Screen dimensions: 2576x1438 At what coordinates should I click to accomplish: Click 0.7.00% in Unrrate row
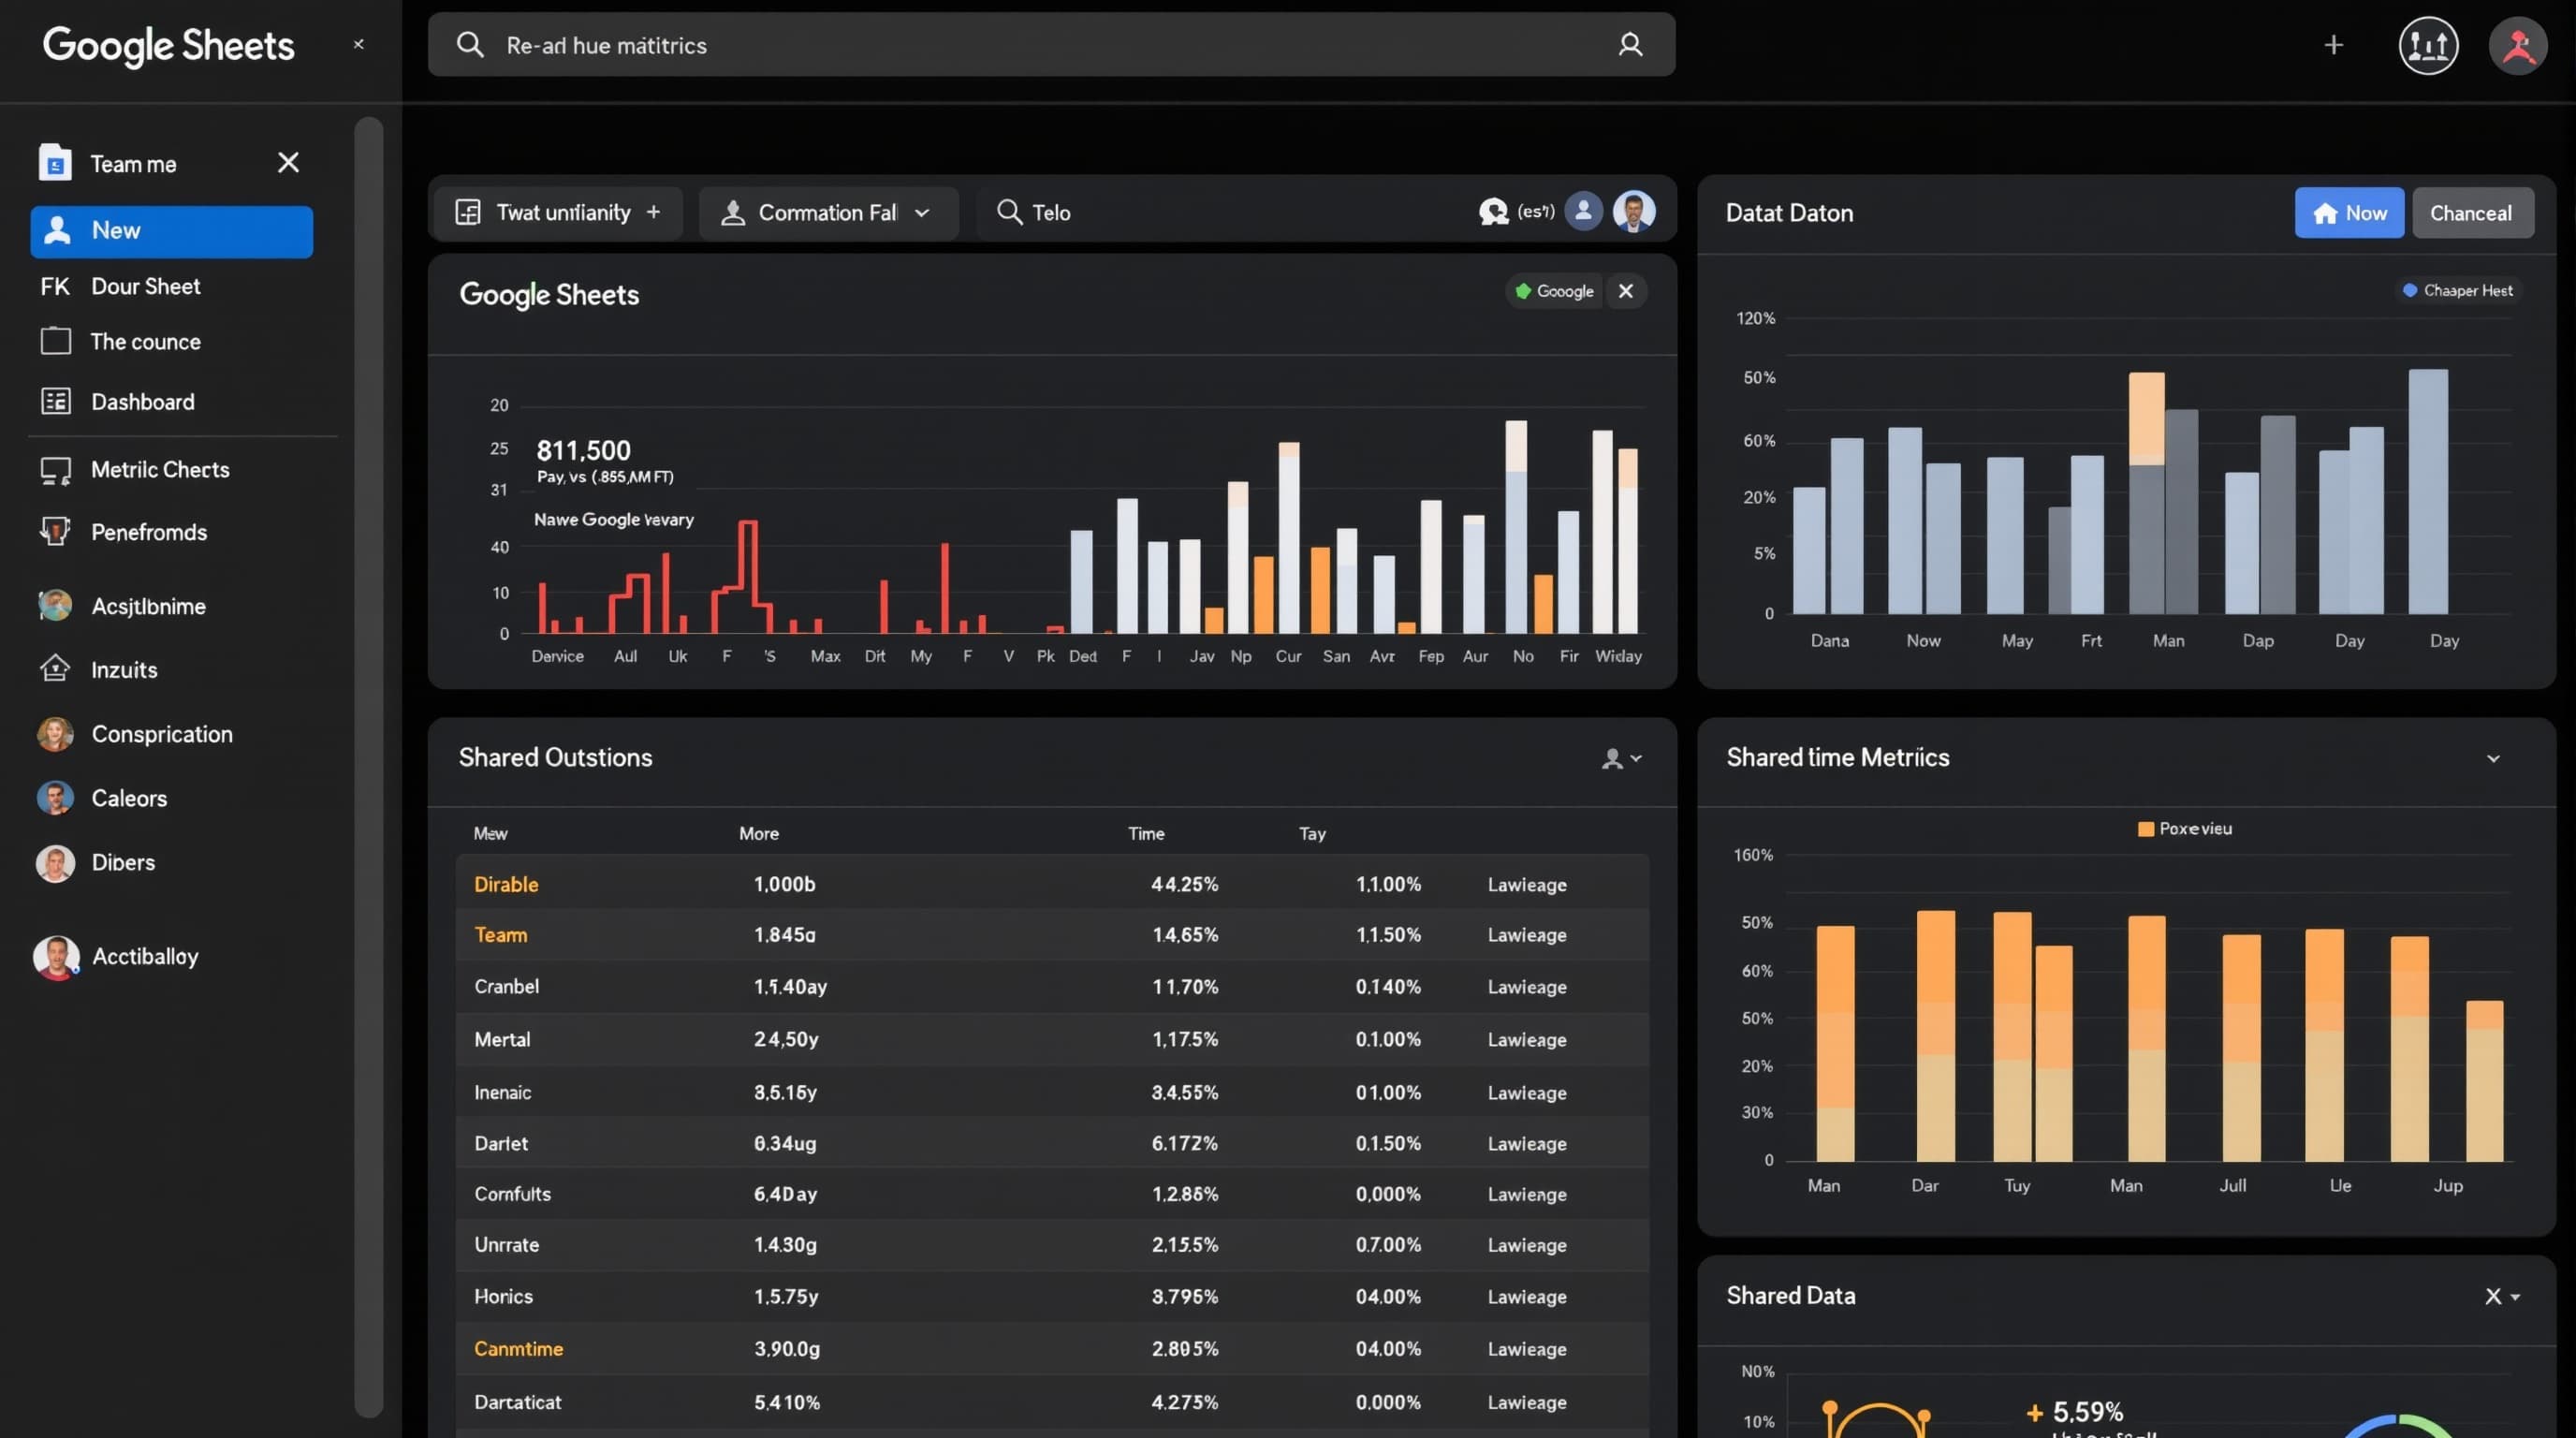(x=1388, y=1245)
